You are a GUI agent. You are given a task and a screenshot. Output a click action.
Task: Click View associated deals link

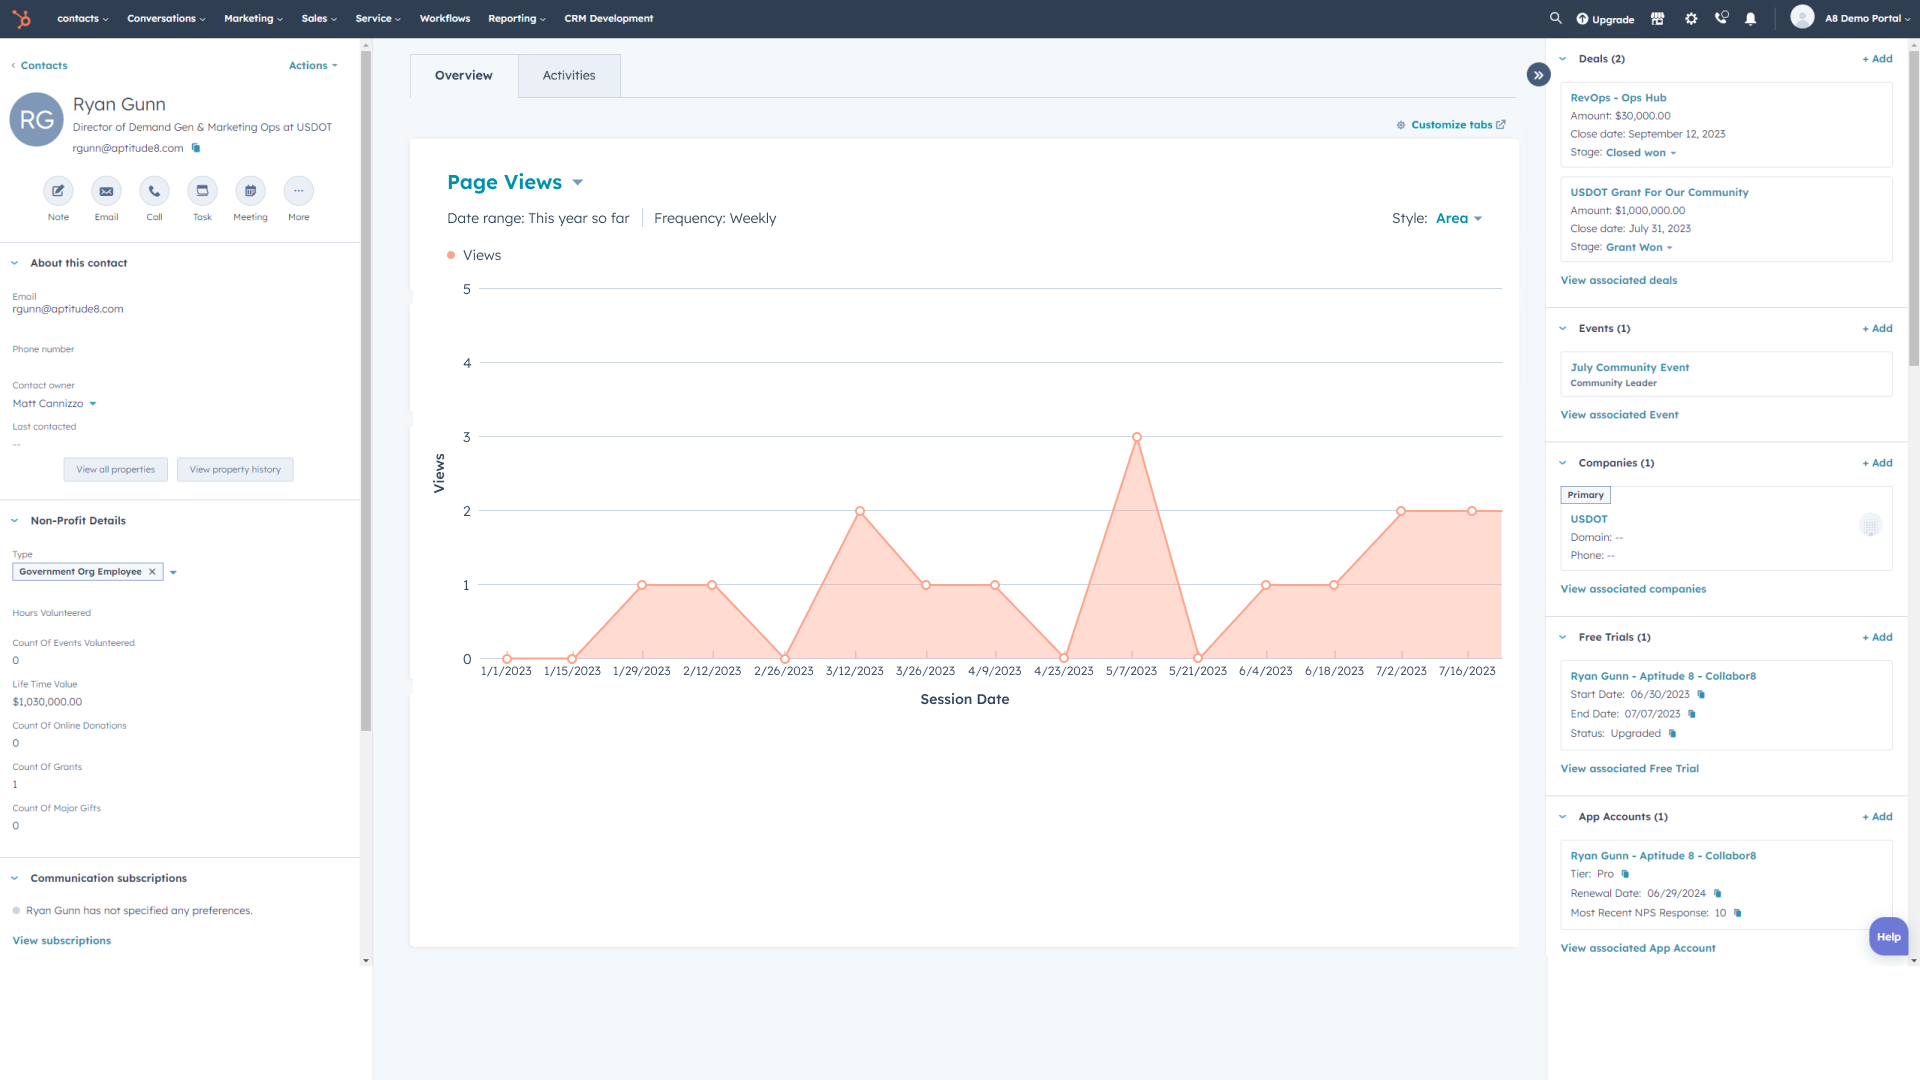[1619, 281]
